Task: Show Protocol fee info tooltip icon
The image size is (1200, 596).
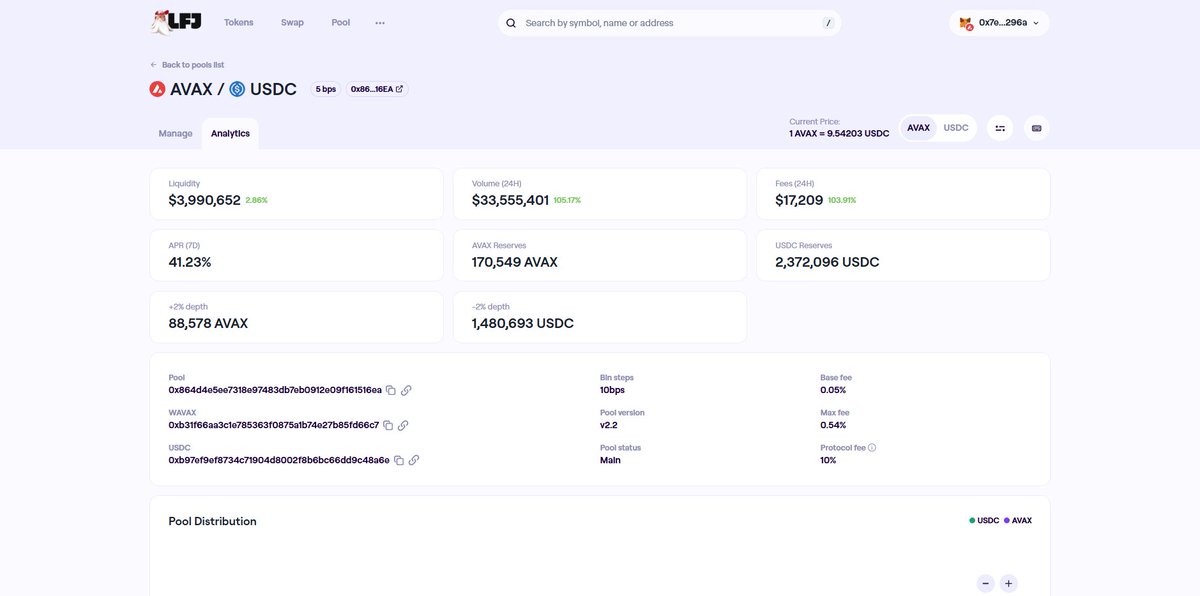Action: [872, 448]
